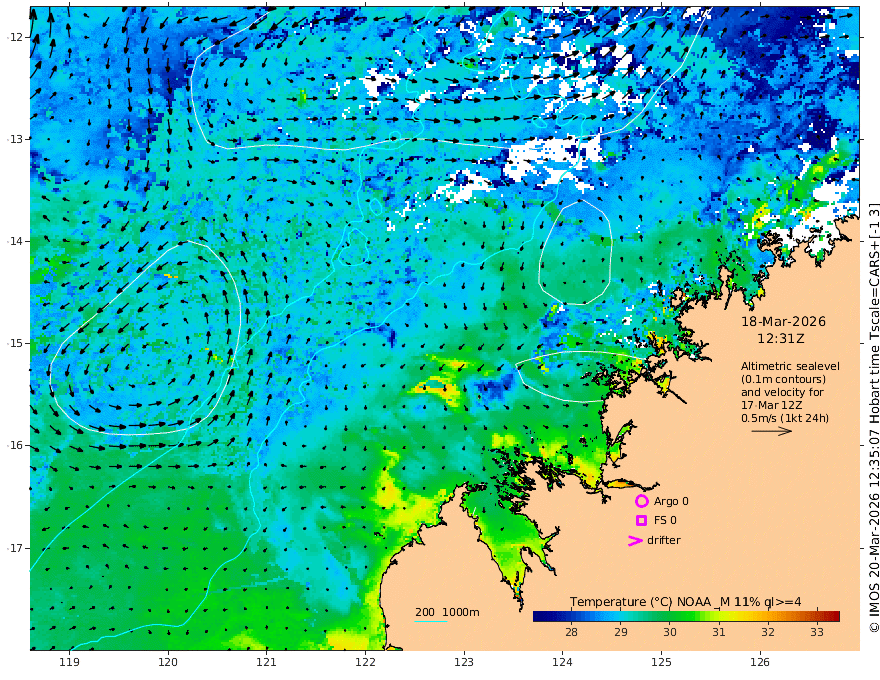This screenshot has width=880, height=680.
Task: Click the Temperature (°C) NOAA title
Action: [x=686, y=602]
